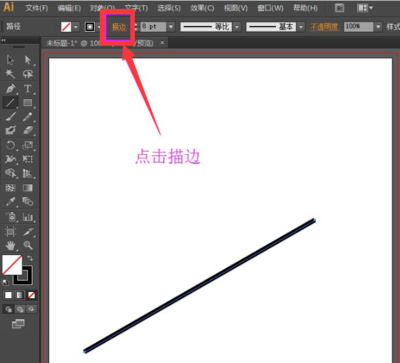Select the Line Segment tool
This screenshot has height=363, width=400.
10,103
